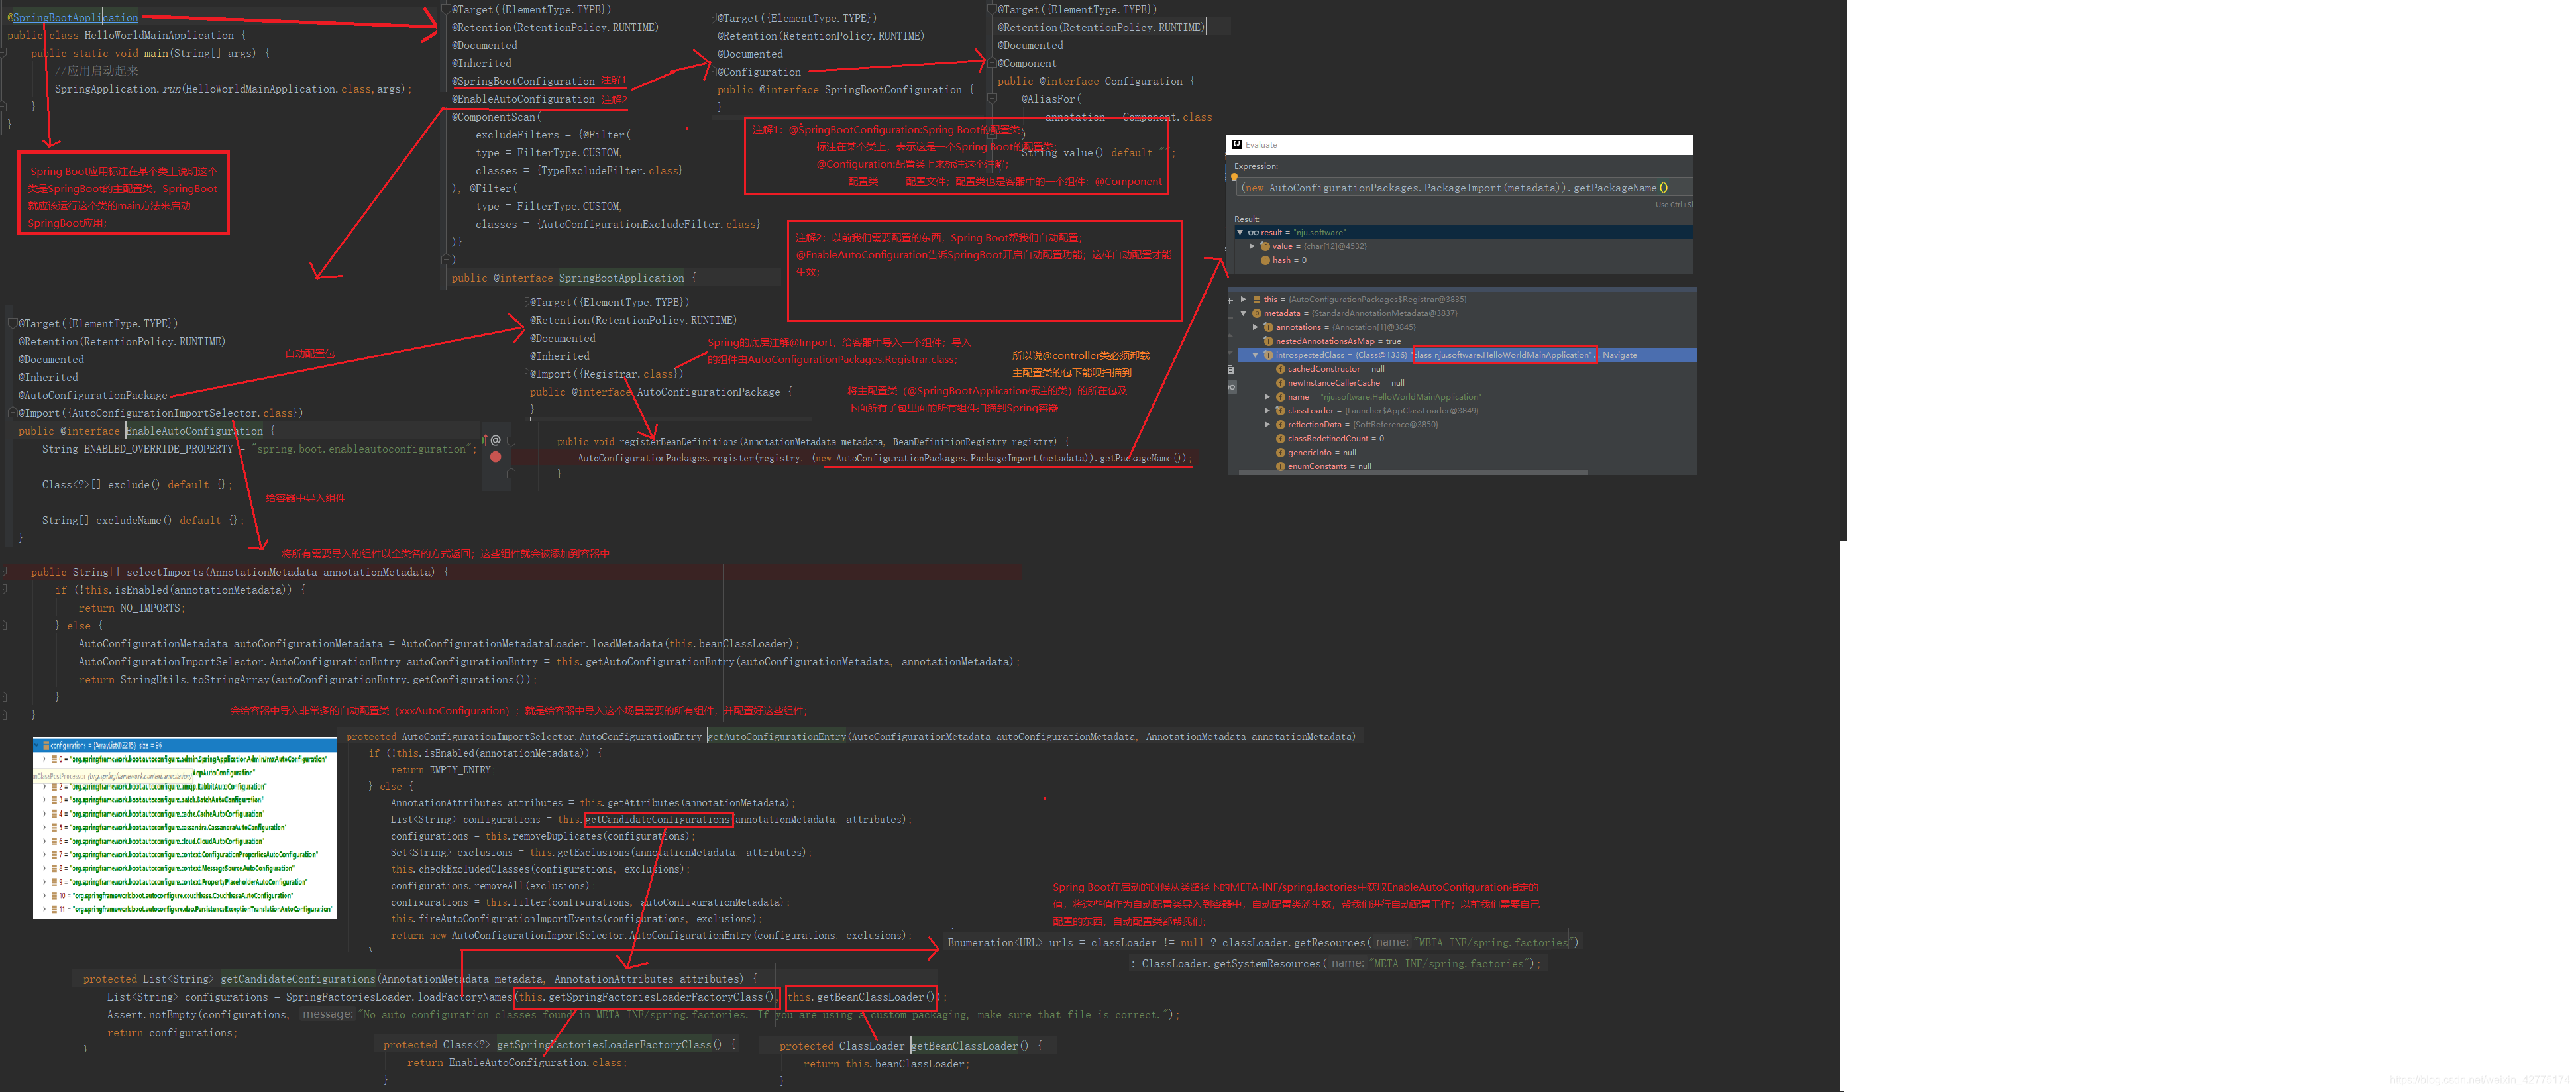The image size is (2576, 1092).
Task: Click the getSpringFactoriesLoaderFactoryClass() call
Action: [646, 997]
